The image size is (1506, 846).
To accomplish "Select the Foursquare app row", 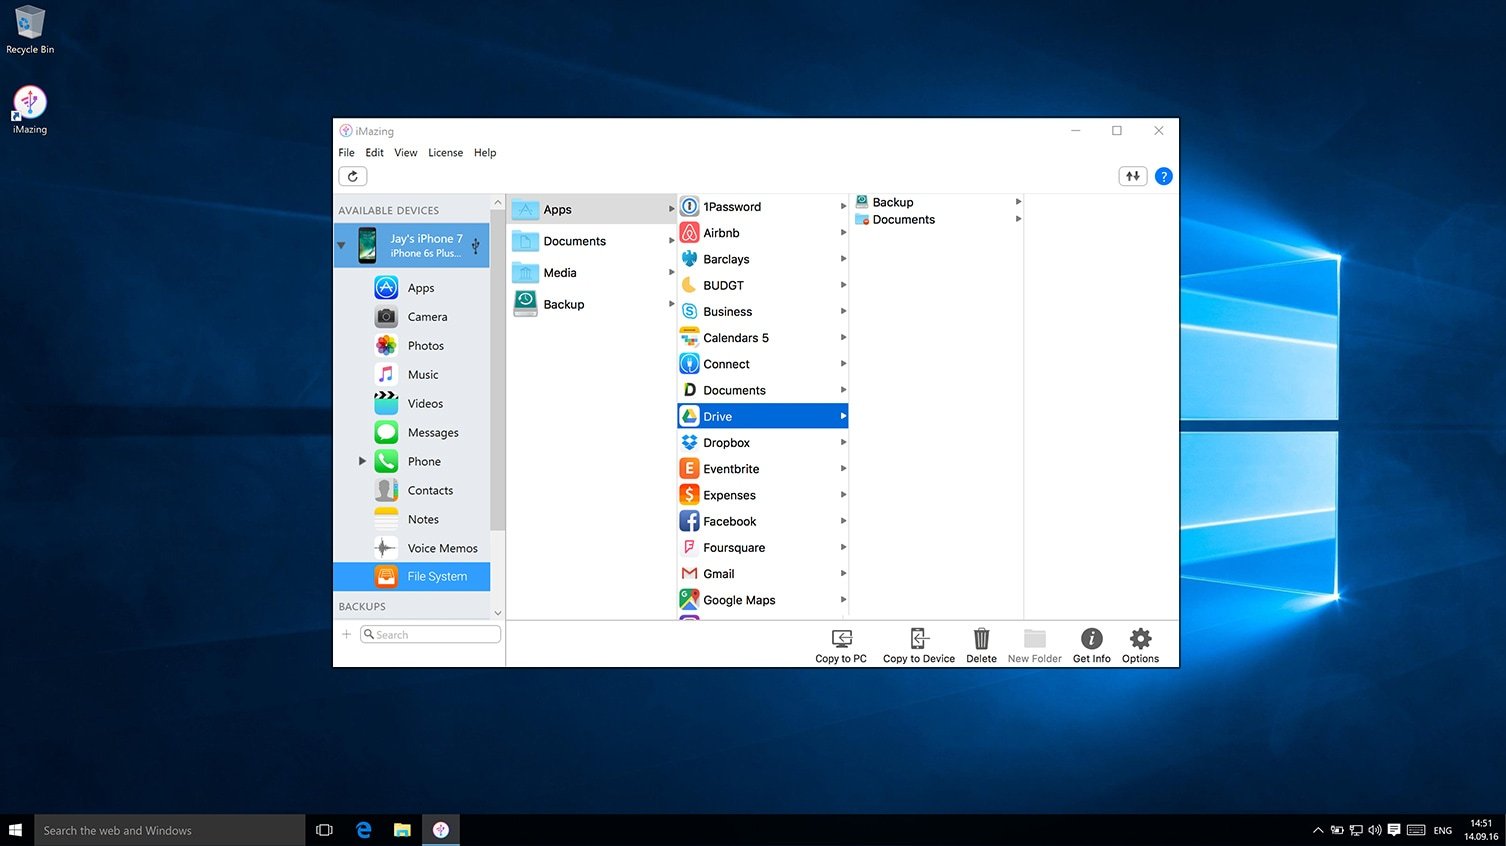I will point(763,548).
